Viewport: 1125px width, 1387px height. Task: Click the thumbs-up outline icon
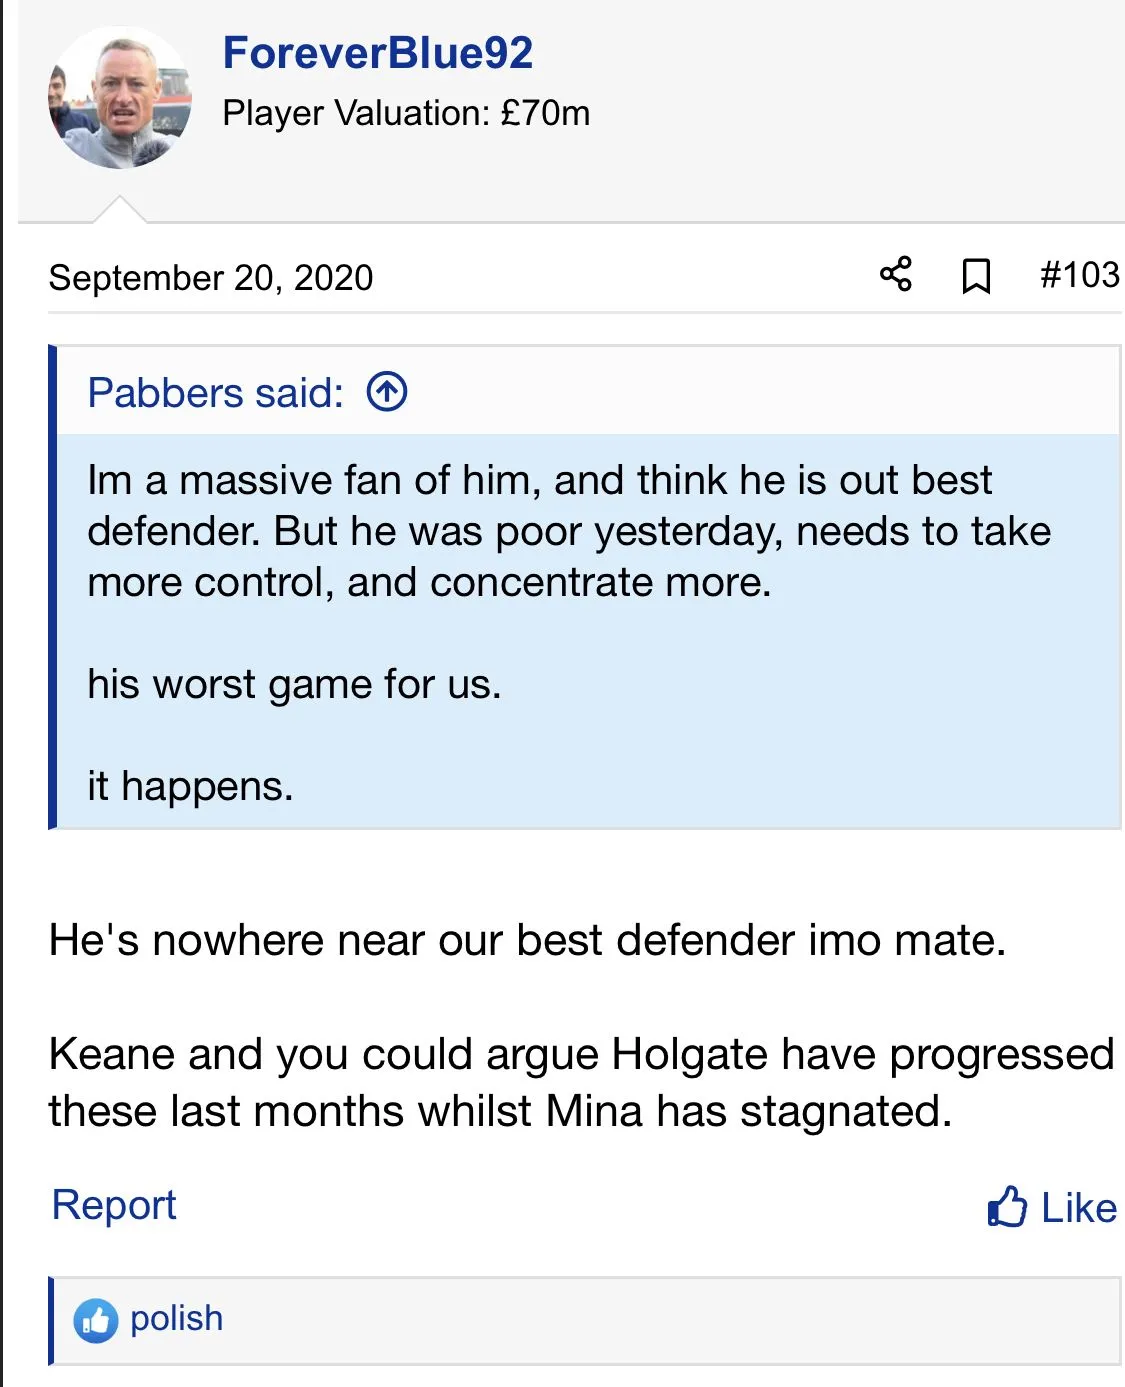pos(1007,1207)
